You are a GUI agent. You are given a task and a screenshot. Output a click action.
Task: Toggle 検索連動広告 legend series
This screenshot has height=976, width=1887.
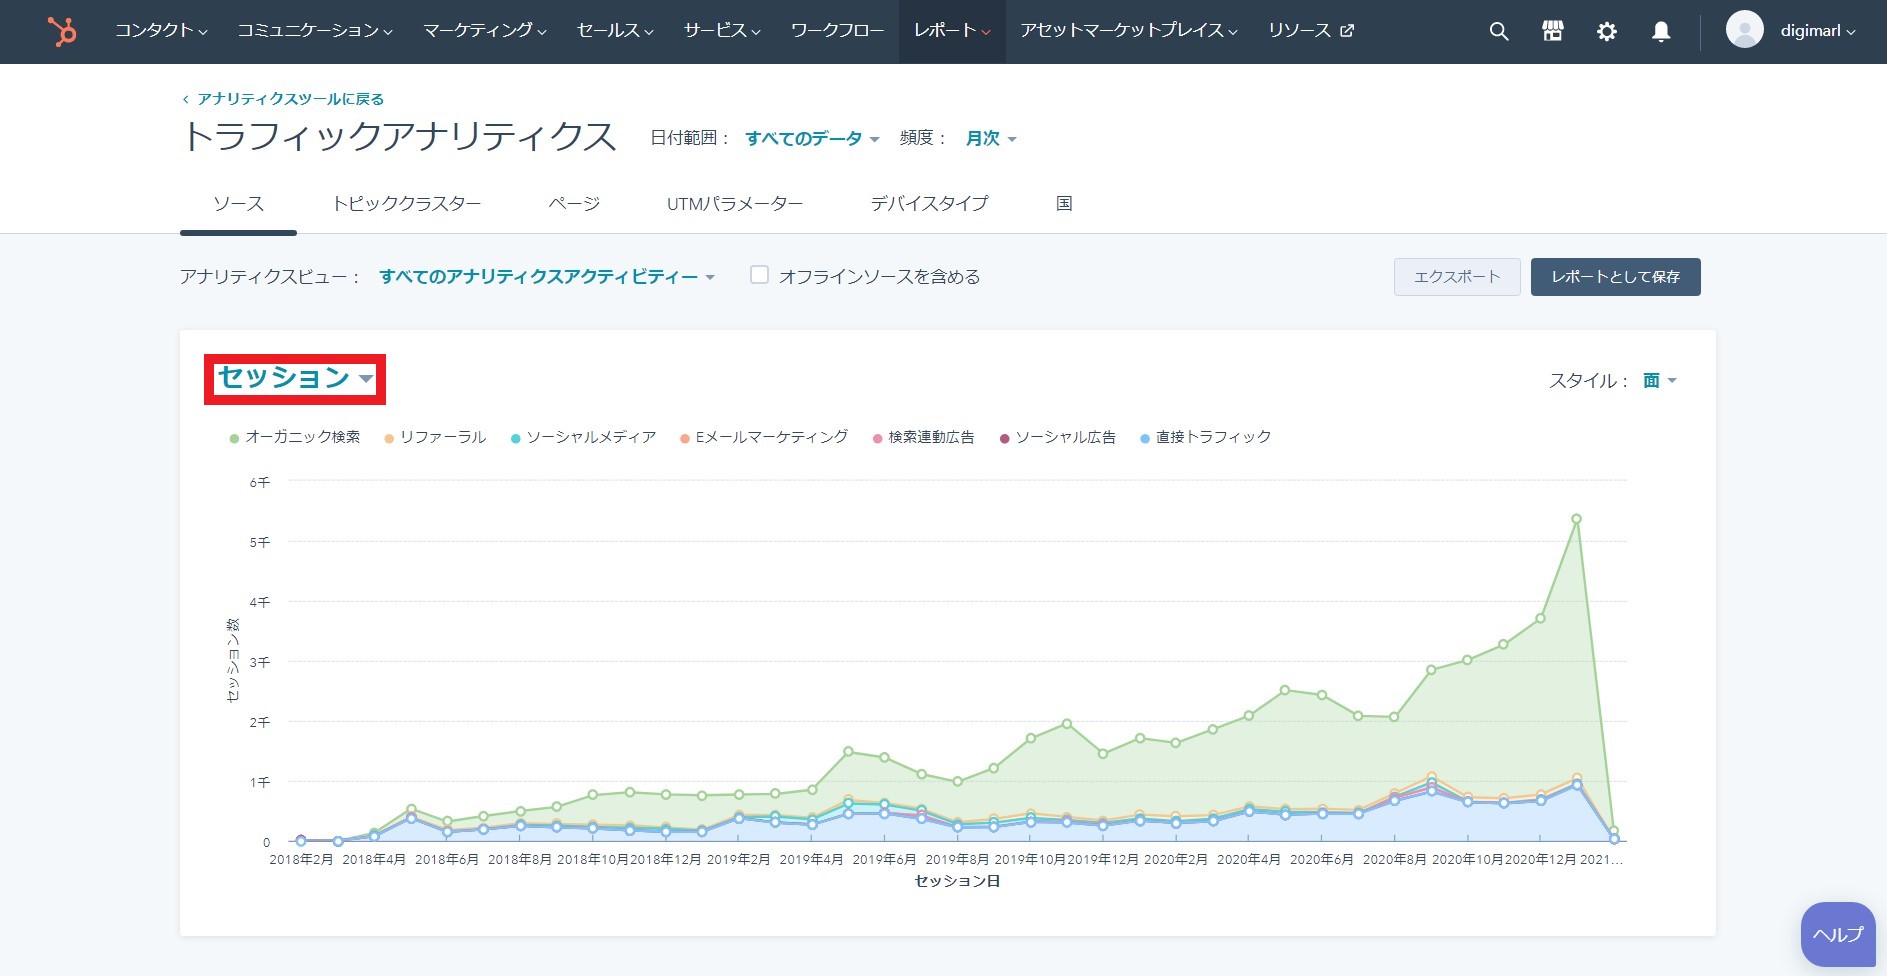click(x=923, y=437)
